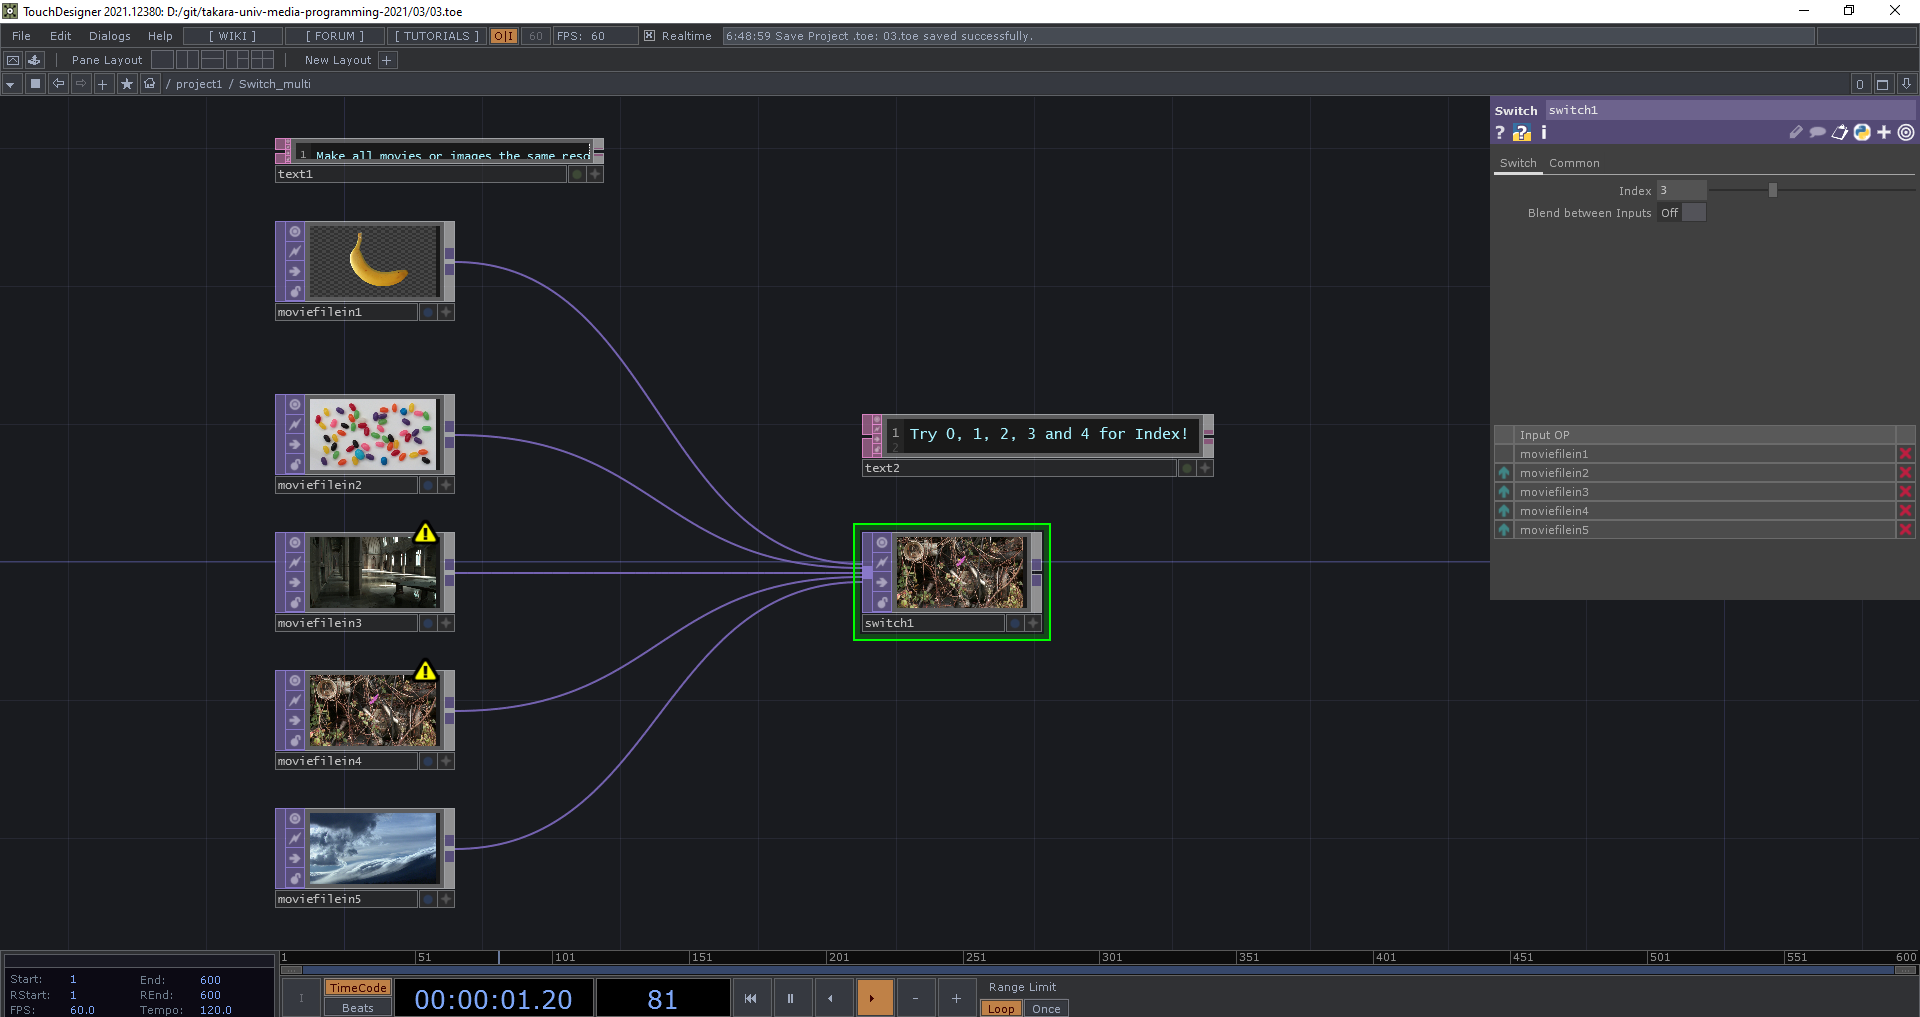Open the path bar dropdown arrow
Viewport: 1920px width, 1017px height.
click(x=10, y=84)
